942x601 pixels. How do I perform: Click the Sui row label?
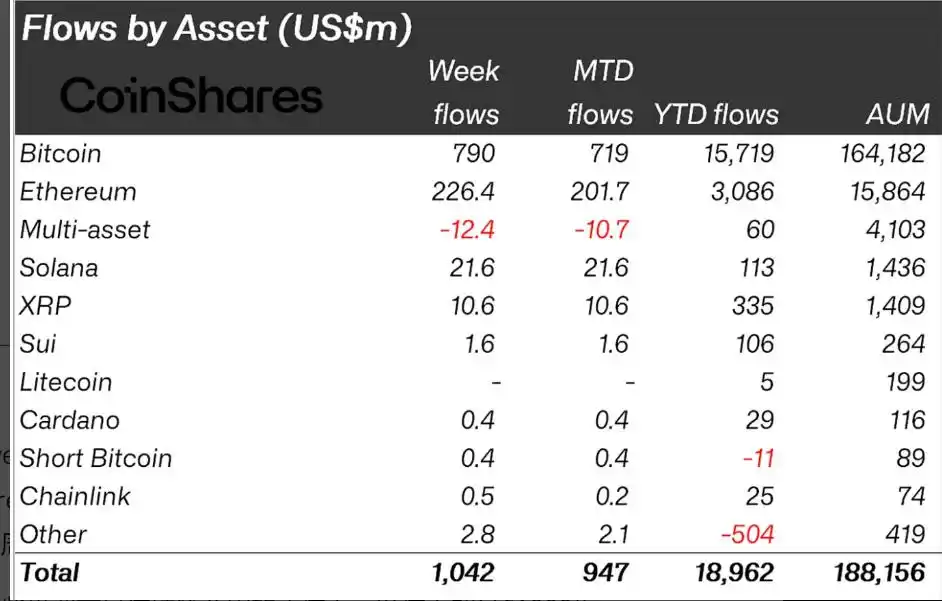pyautogui.click(x=38, y=343)
